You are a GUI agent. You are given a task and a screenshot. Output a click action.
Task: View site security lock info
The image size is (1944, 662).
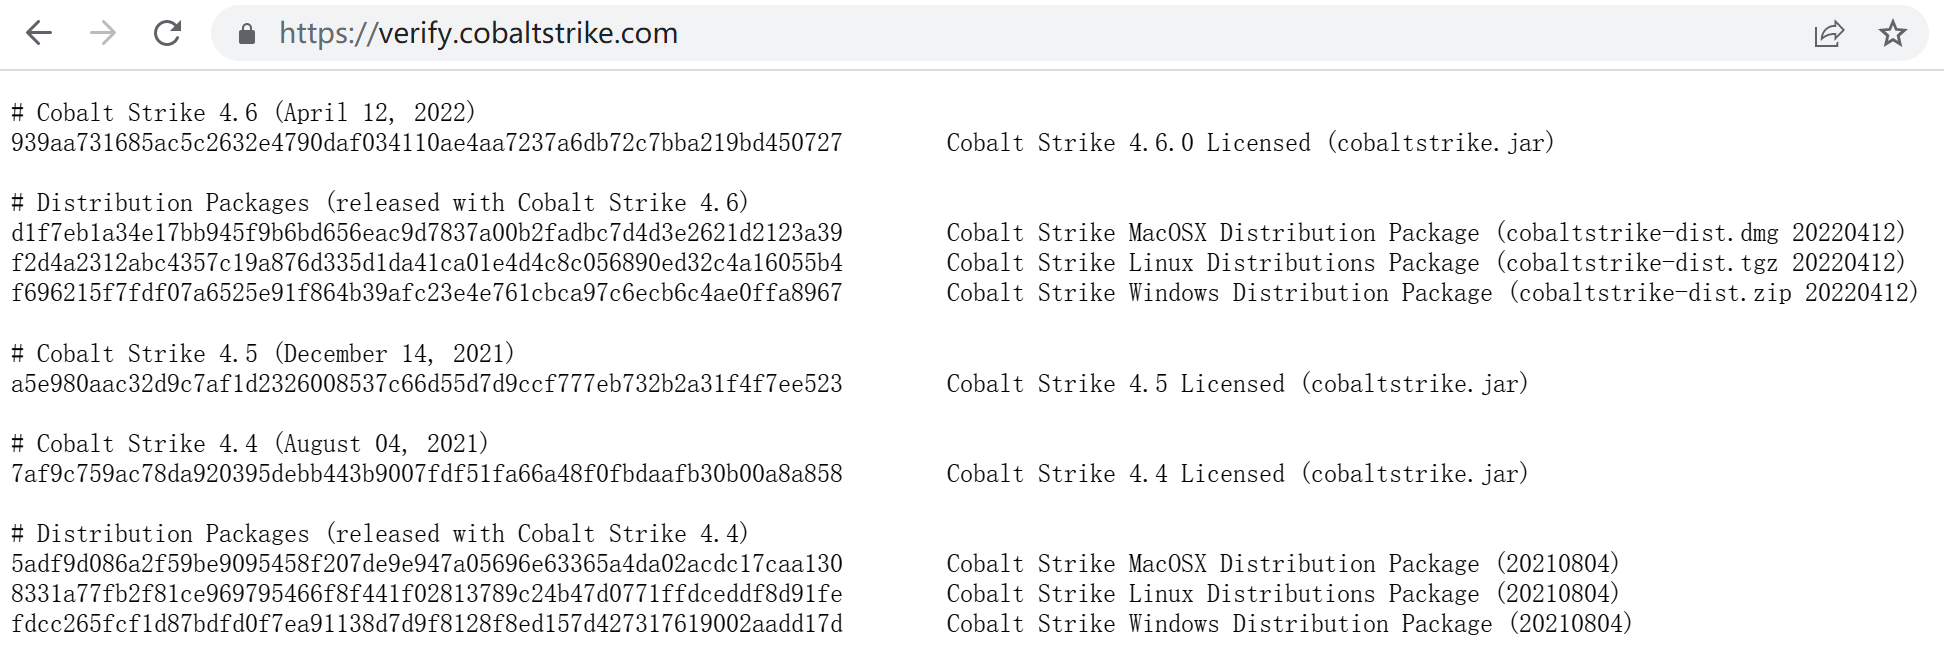click(247, 34)
